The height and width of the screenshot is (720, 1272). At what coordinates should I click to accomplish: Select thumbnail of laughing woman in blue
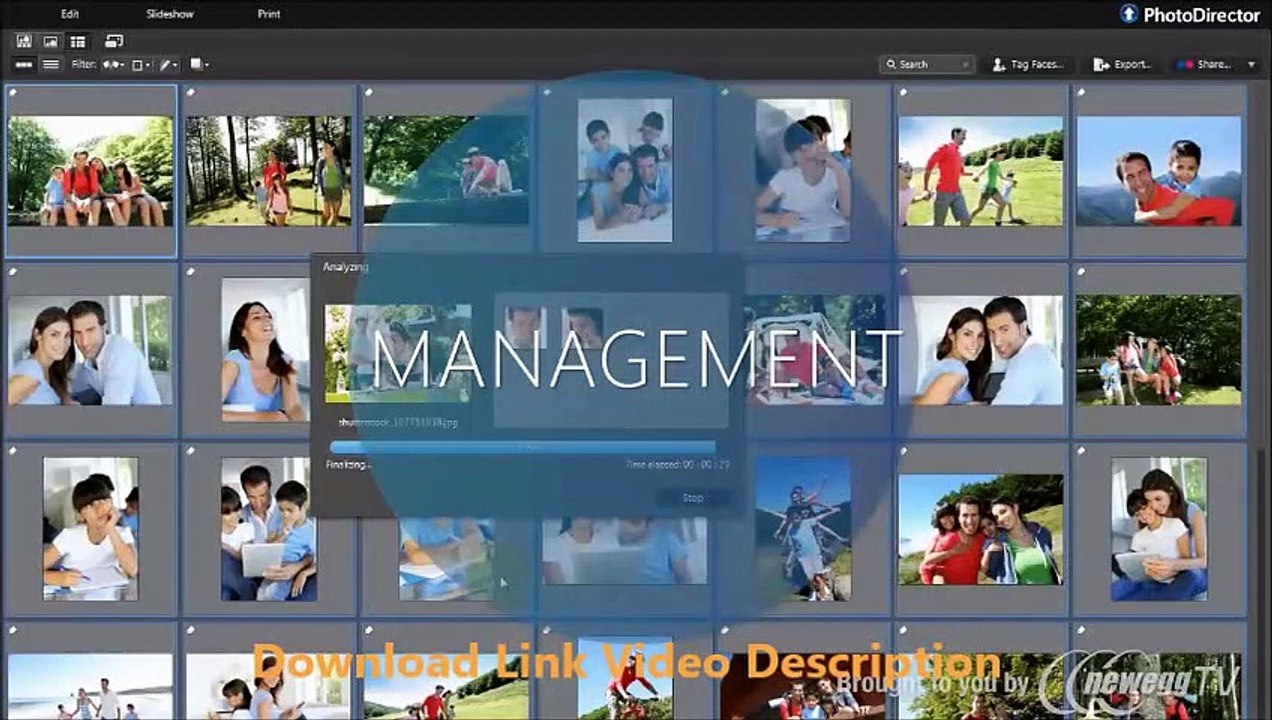coord(265,349)
